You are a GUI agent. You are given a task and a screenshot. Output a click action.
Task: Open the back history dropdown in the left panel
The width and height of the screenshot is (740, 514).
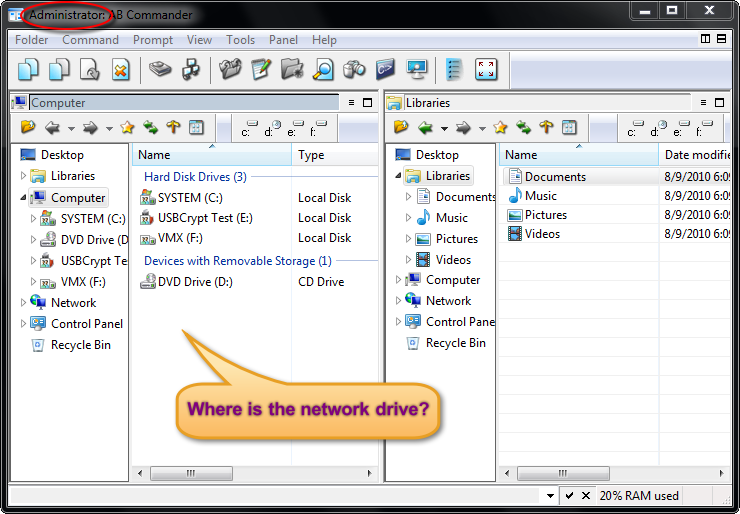tap(71, 128)
